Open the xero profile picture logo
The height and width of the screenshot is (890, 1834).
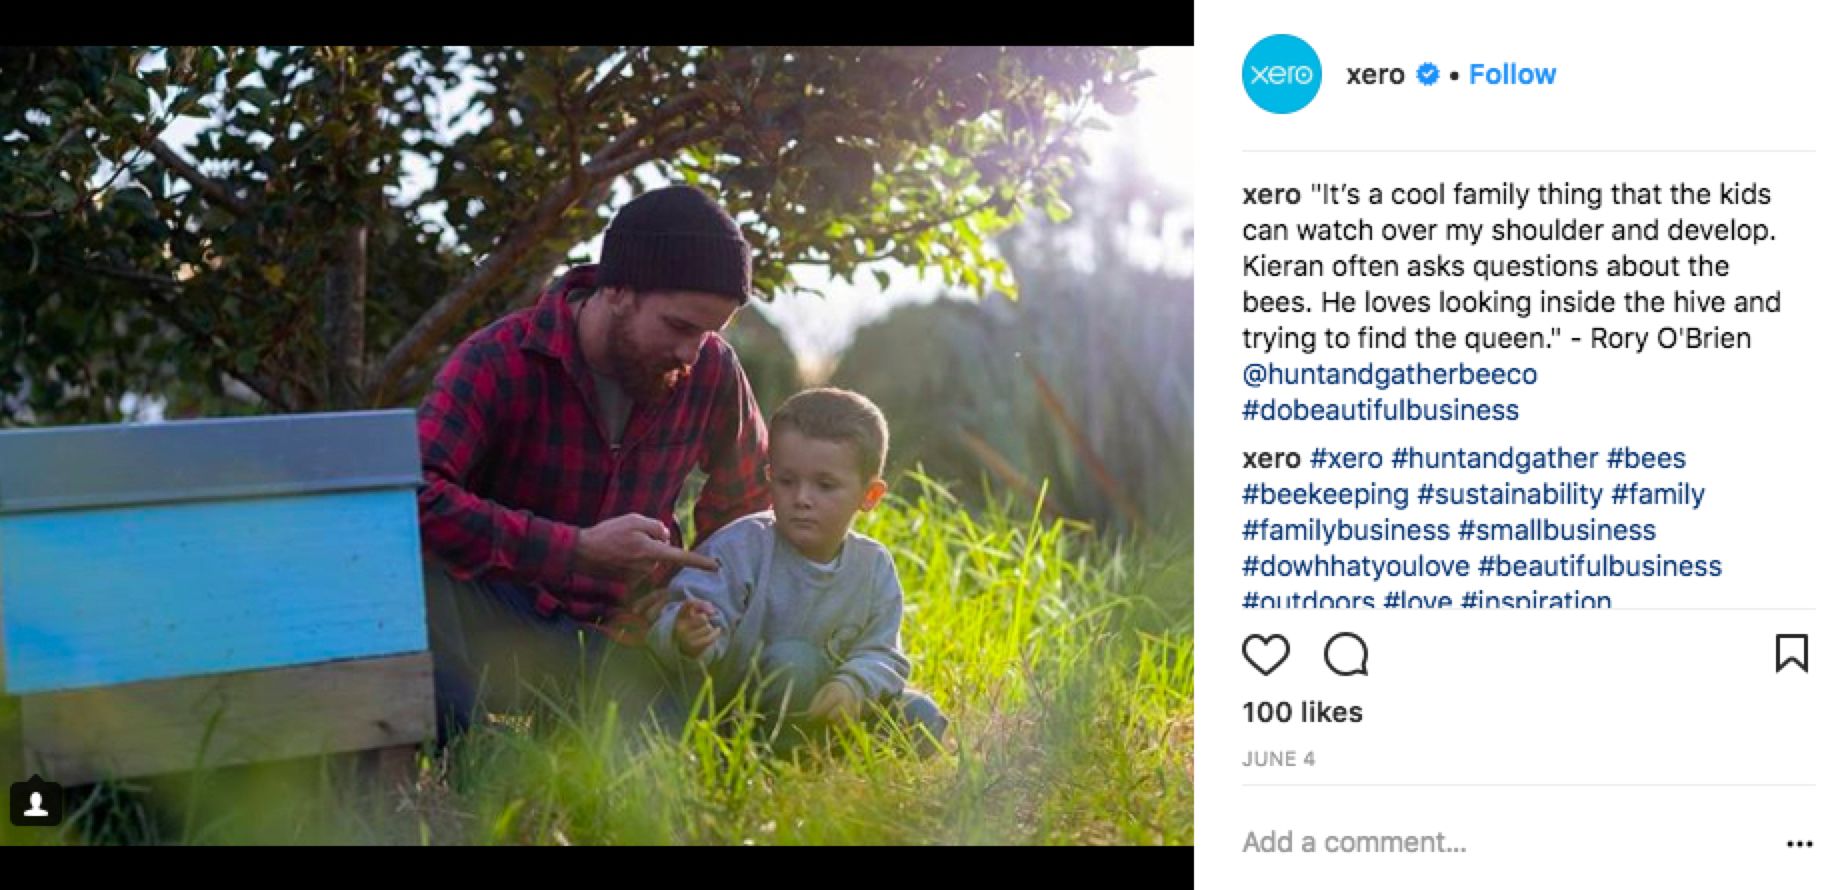[x=1281, y=74]
